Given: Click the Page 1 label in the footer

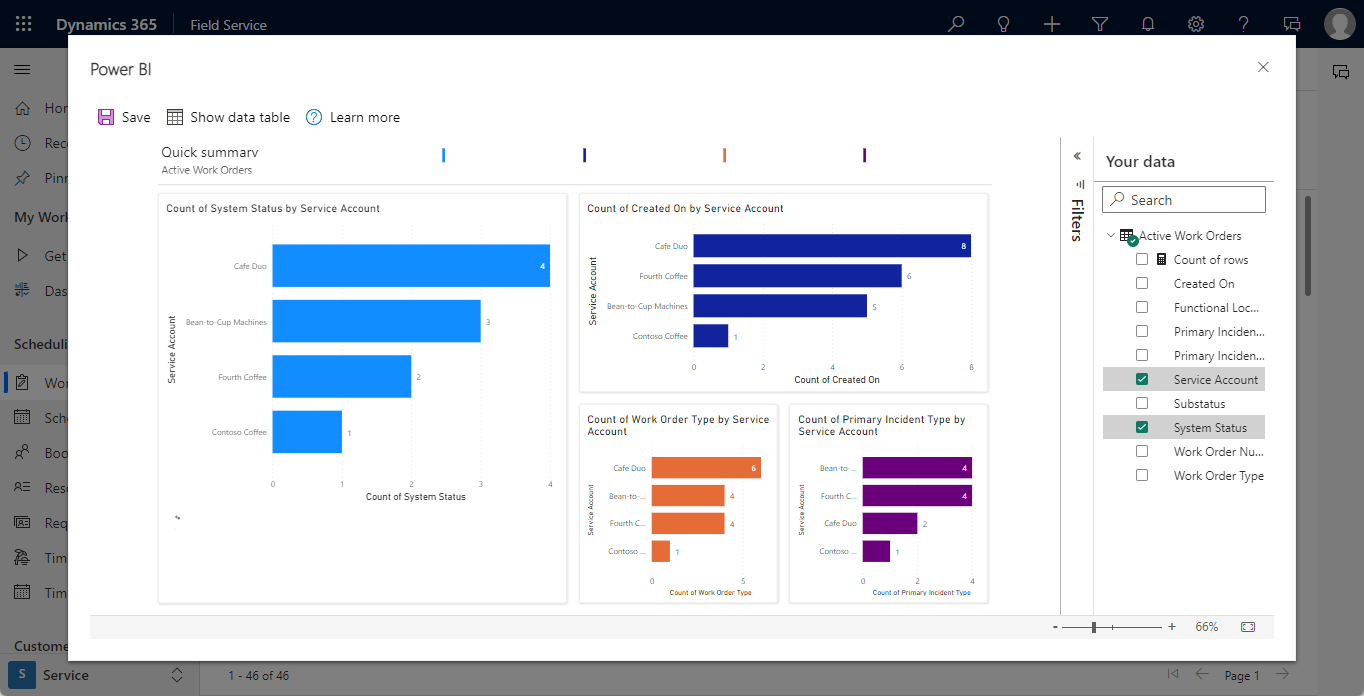Looking at the screenshot, I should coord(1242,676).
